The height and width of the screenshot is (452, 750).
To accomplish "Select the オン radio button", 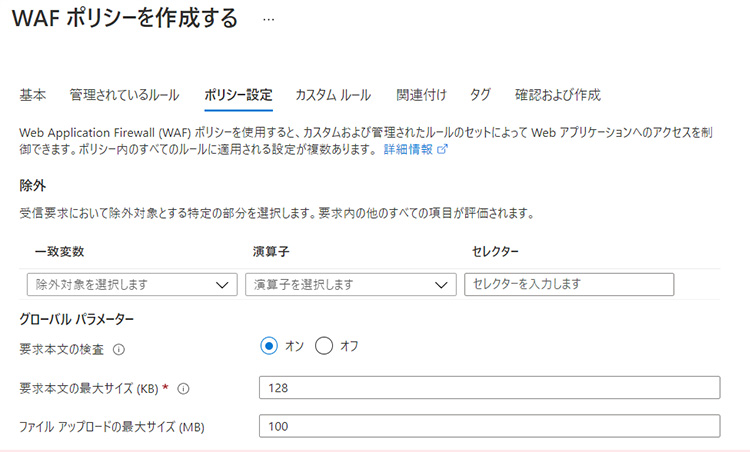I will pos(268,346).
